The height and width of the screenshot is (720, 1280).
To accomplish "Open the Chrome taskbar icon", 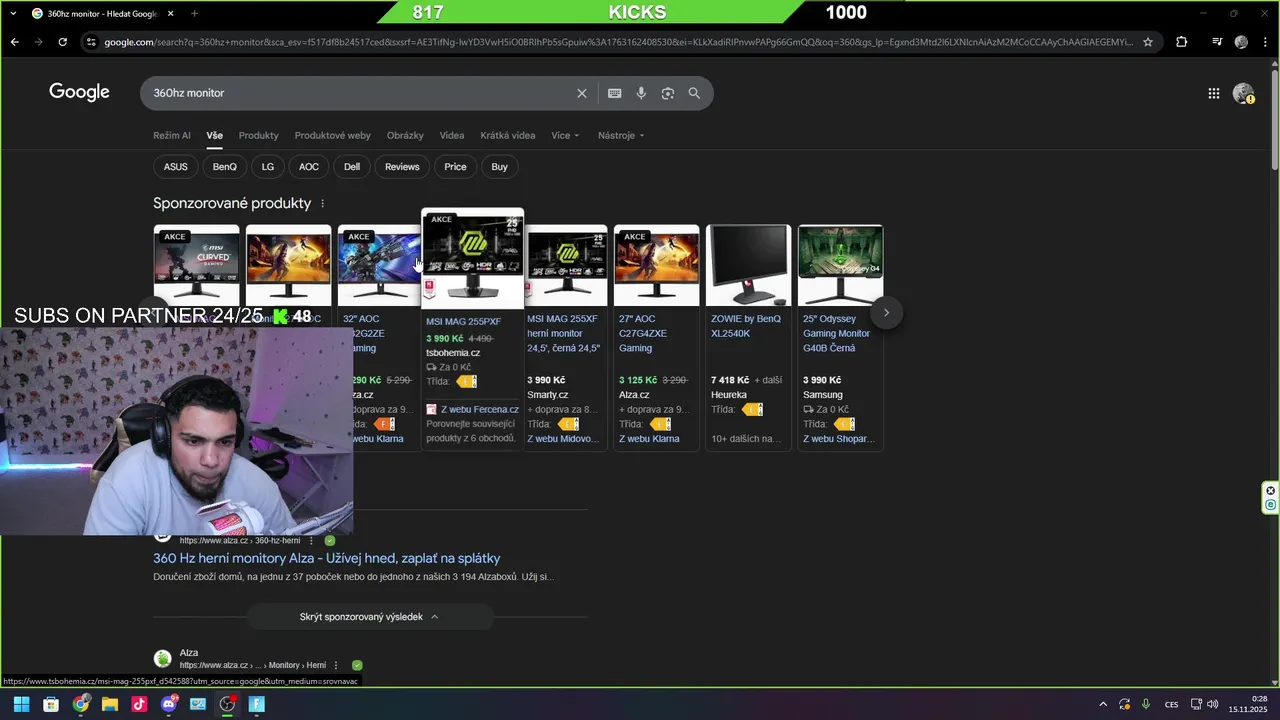I will click(x=81, y=704).
